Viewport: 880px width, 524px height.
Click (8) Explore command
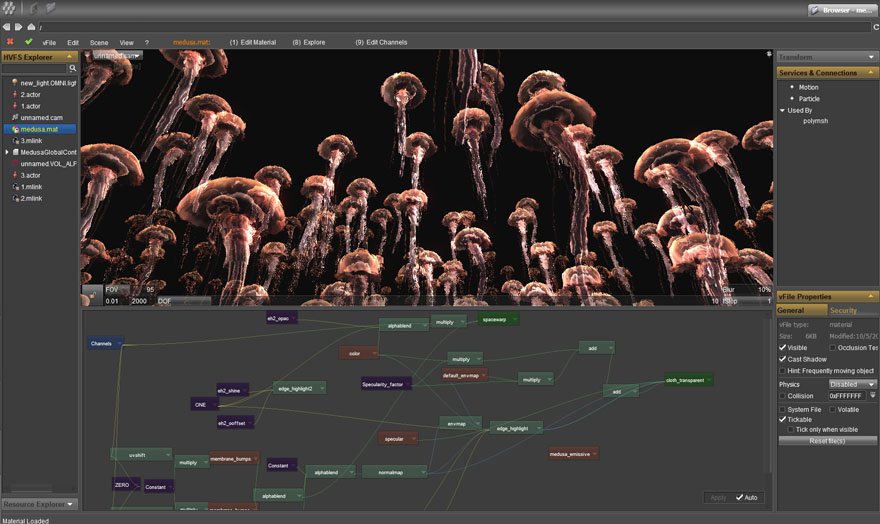[309, 43]
